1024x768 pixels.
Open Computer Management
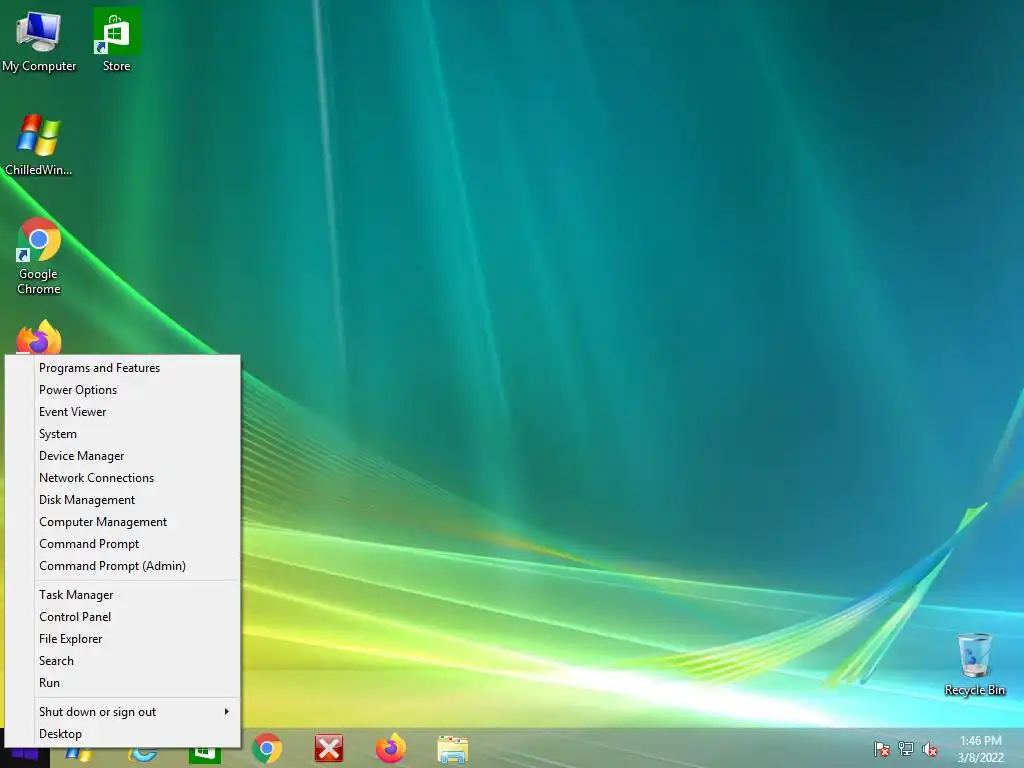pyautogui.click(x=123, y=522)
